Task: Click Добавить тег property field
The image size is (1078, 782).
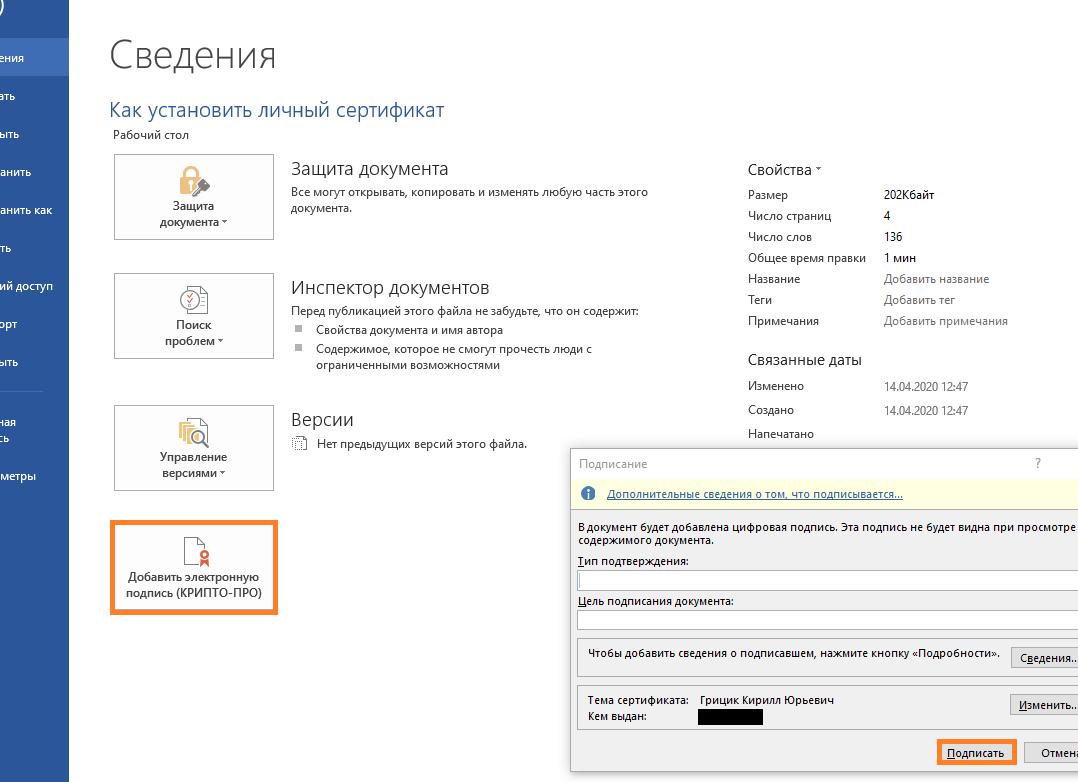Action: click(919, 300)
